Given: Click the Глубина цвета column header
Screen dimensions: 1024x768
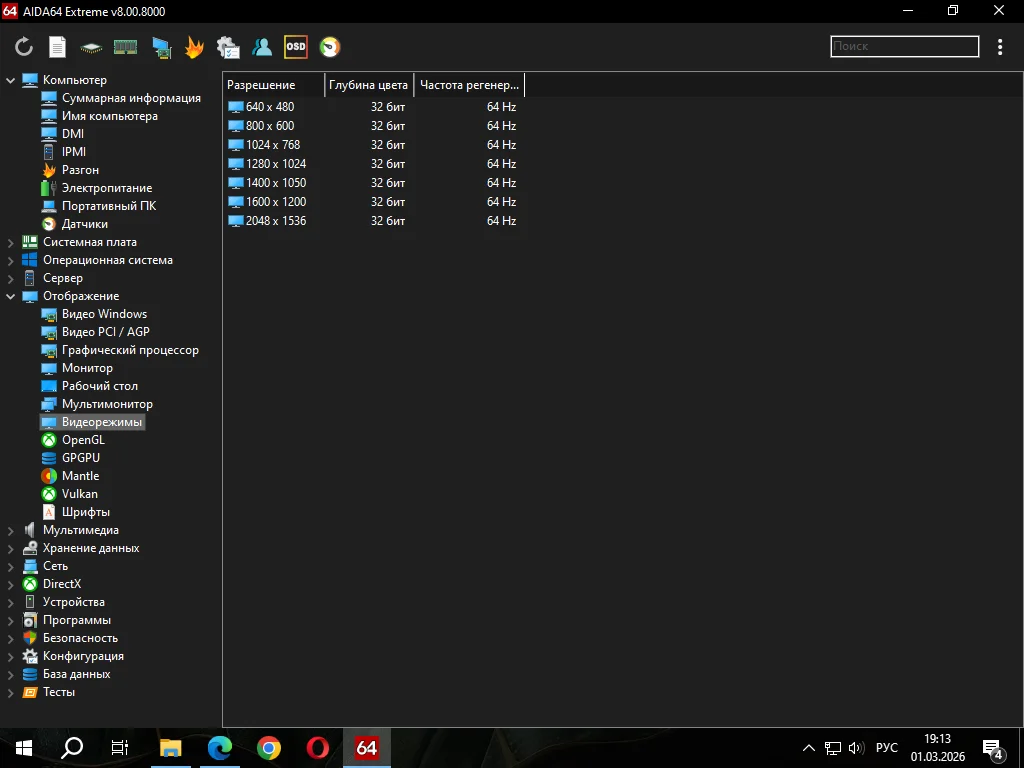Looking at the screenshot, I should pos(368,85).
